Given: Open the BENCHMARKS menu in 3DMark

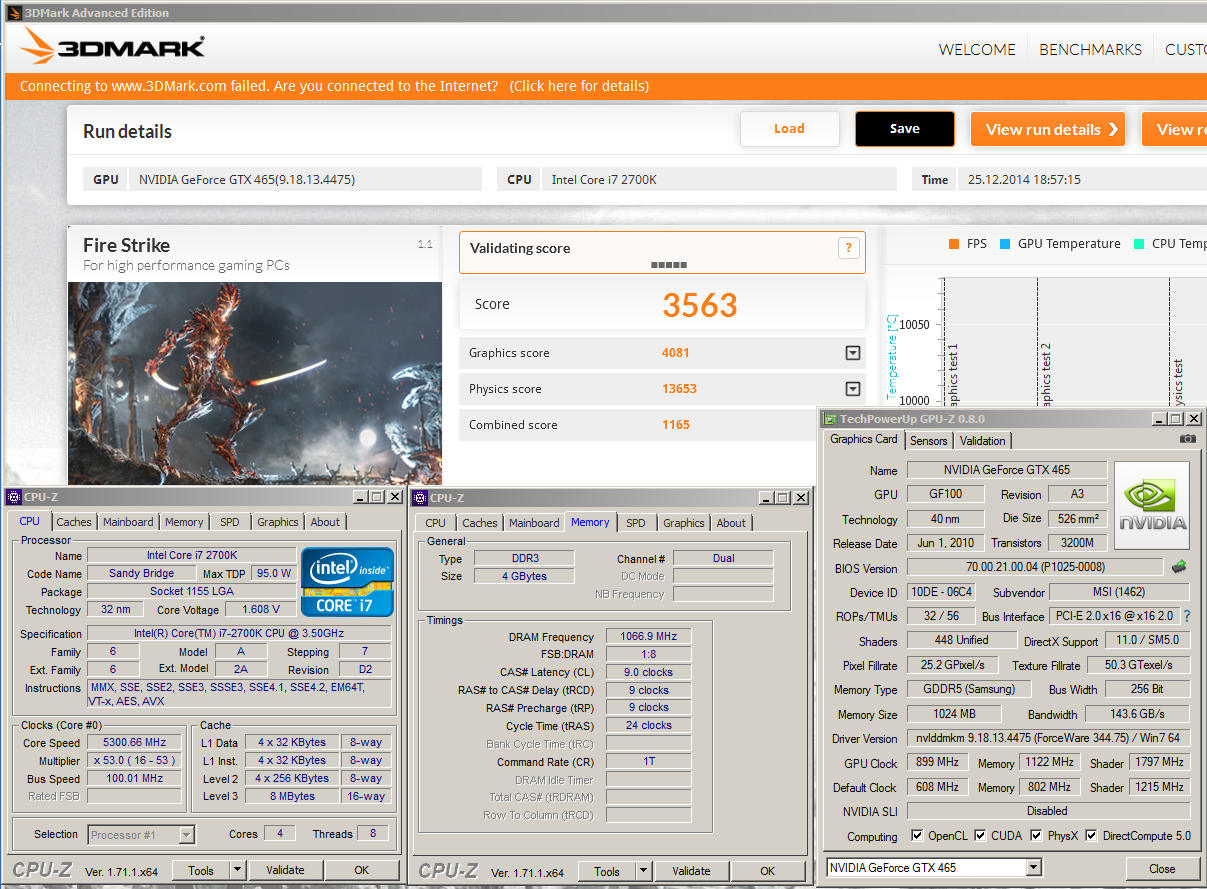Looking at the screenshot, I should [x=1090, y=49].
